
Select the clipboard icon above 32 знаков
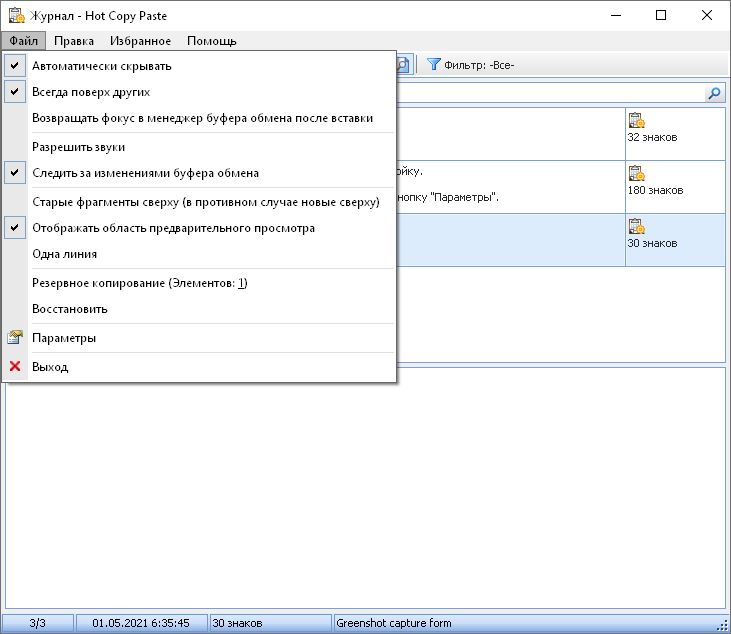pos(636,120)
